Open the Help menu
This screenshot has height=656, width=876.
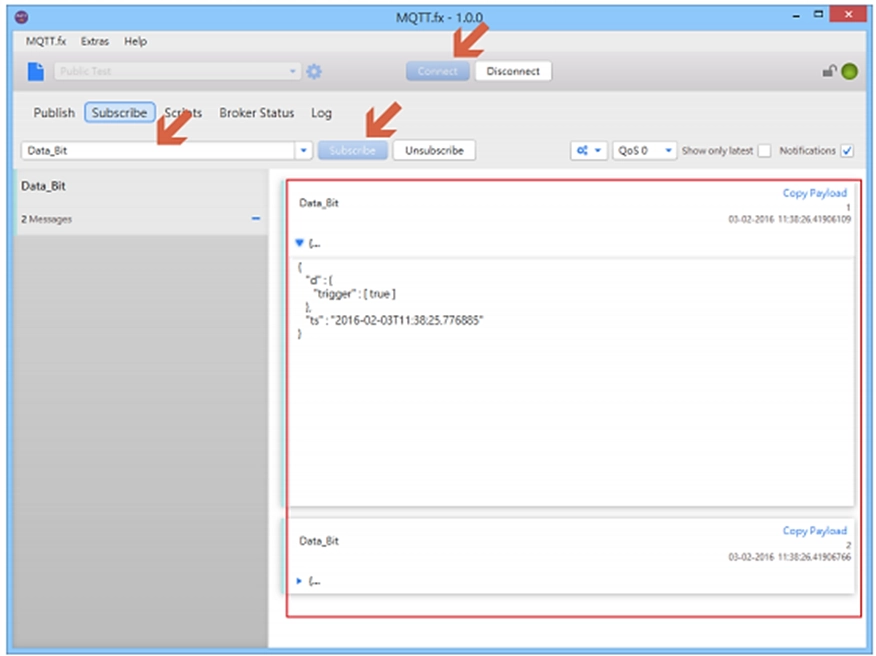(135, 41)
